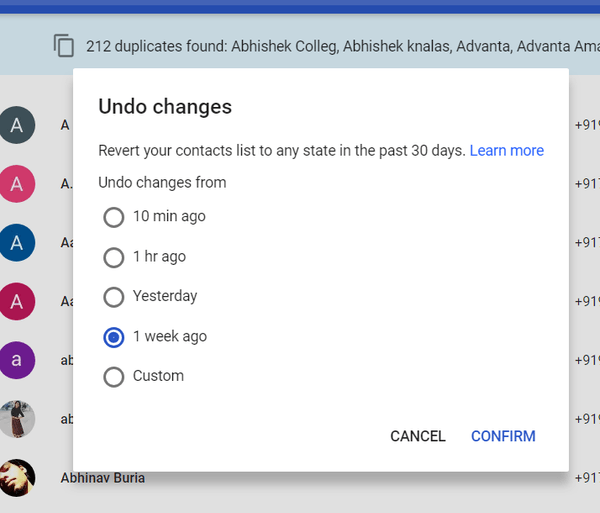Click the duplicates copy icon in banner
Image resolution: width=600 pixels, height=513 pixels.
(64, 45)
